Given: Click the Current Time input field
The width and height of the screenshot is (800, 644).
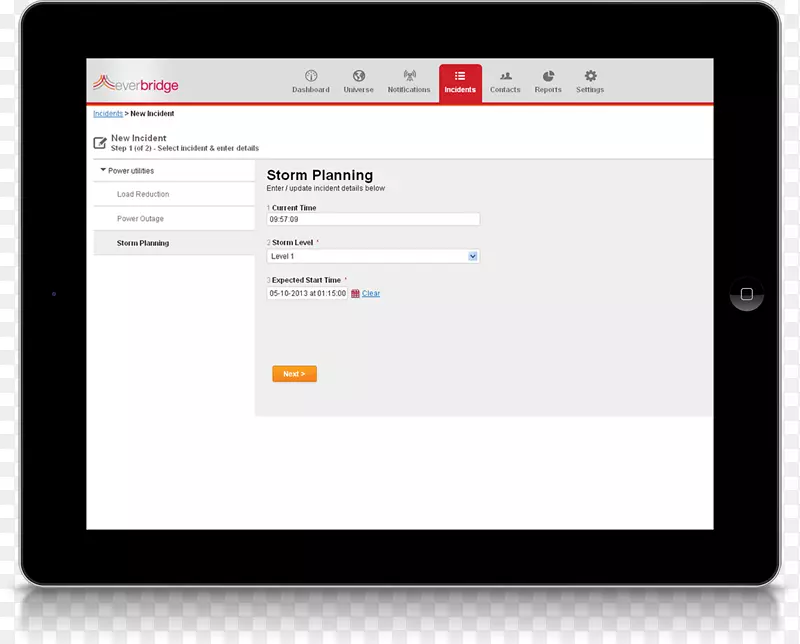Looking at the screenshot, I should (x=373, y=219).
